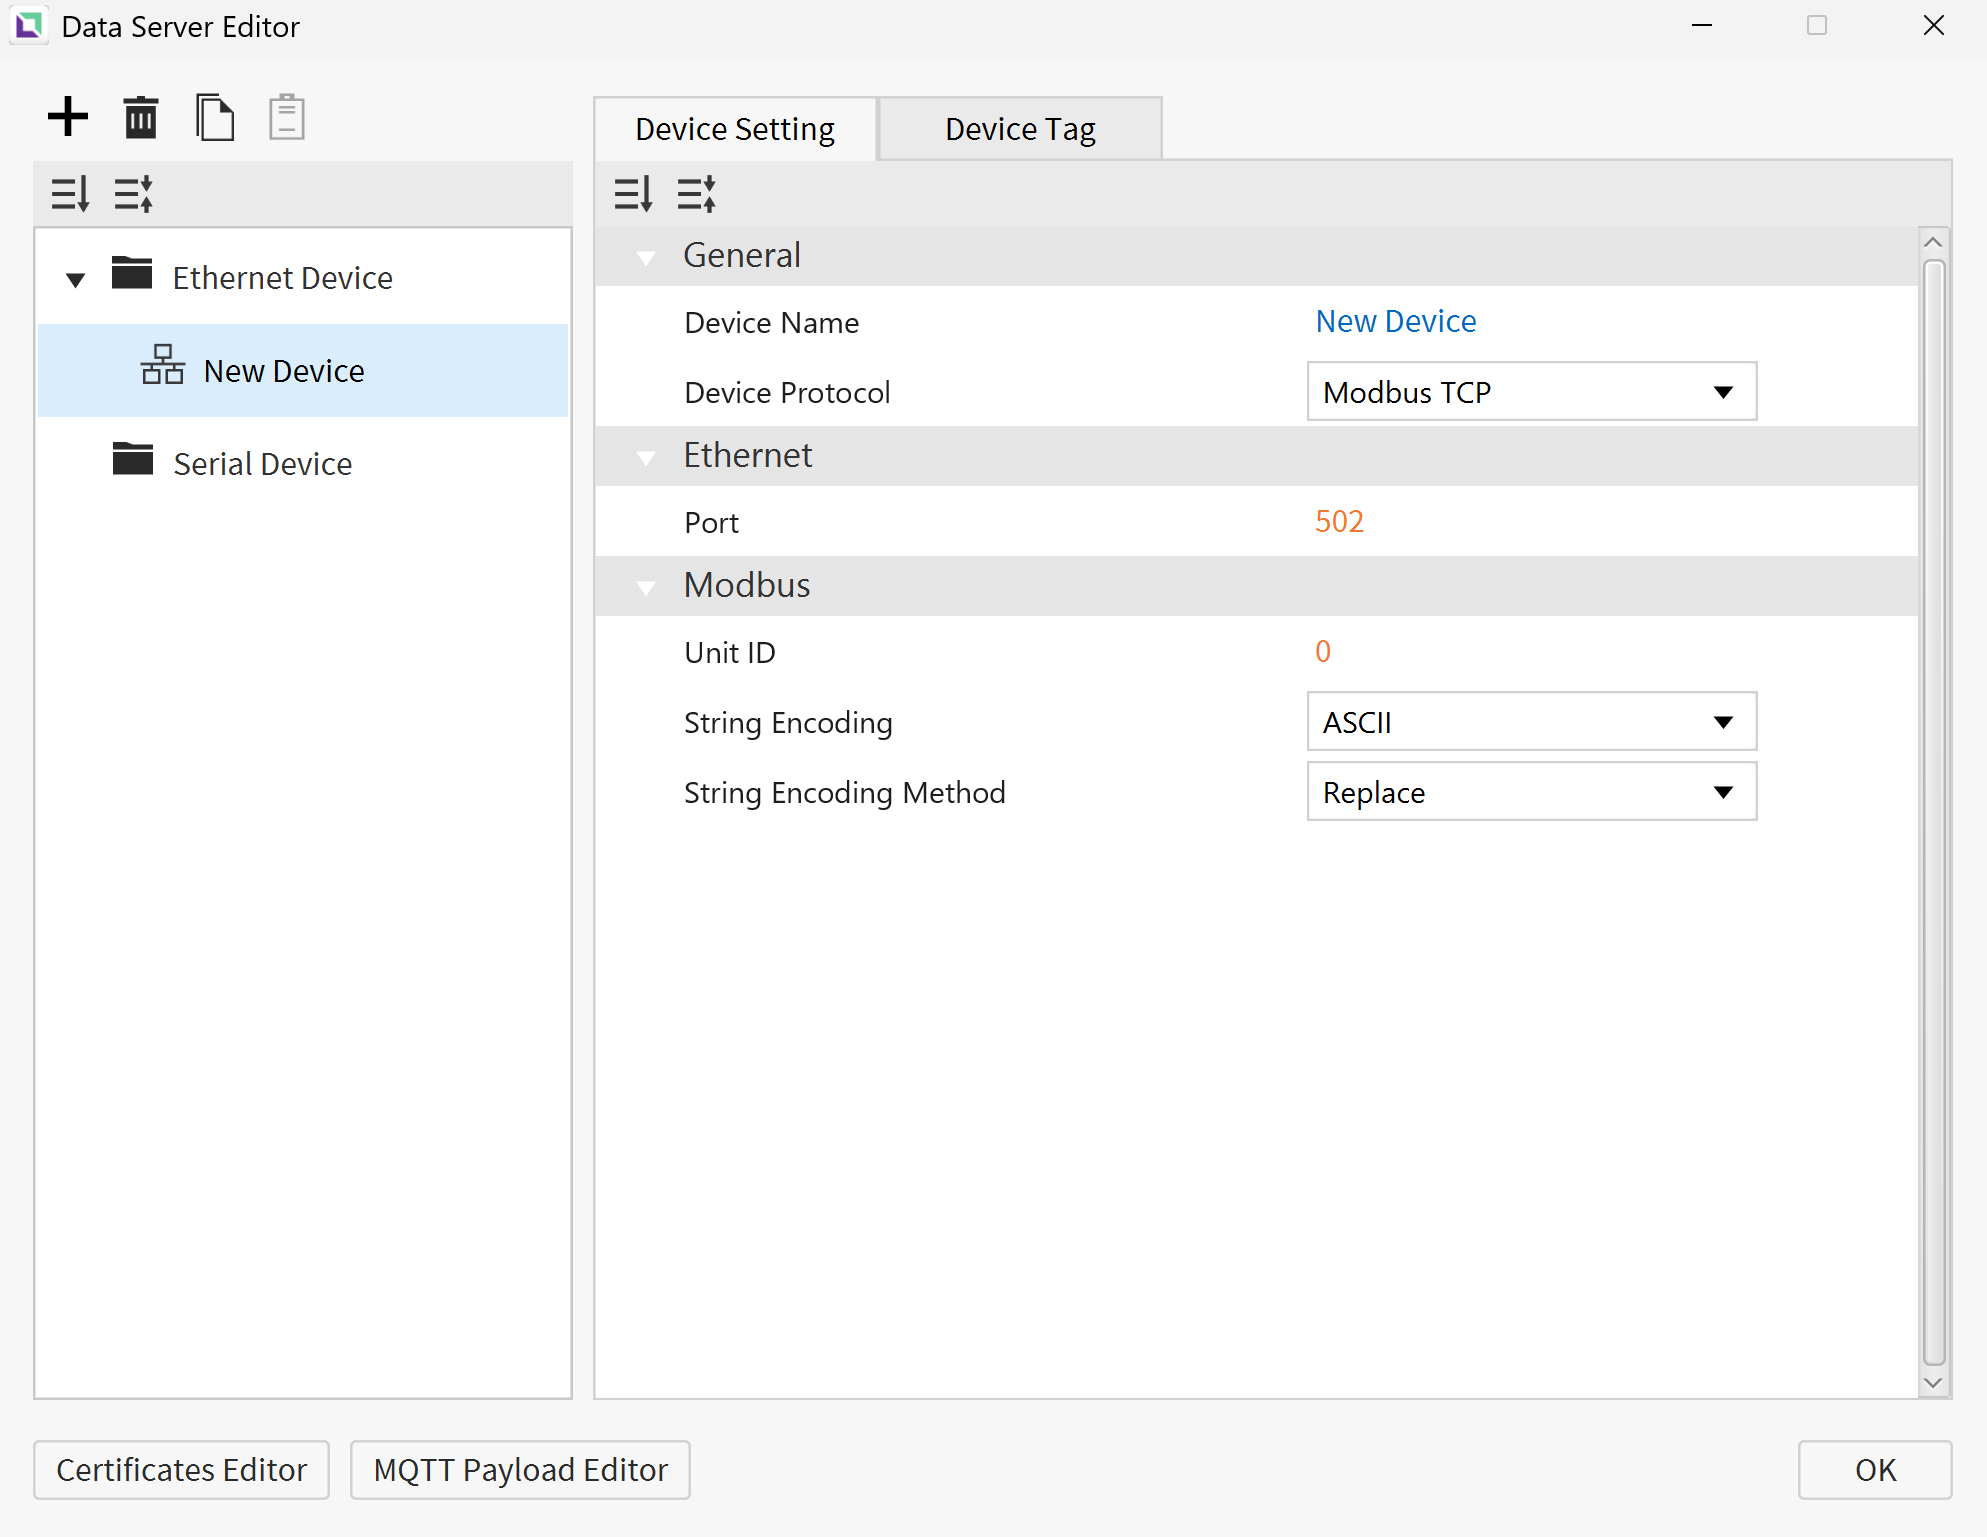
Task: Collapse the General section
Action: pos(646,258)
